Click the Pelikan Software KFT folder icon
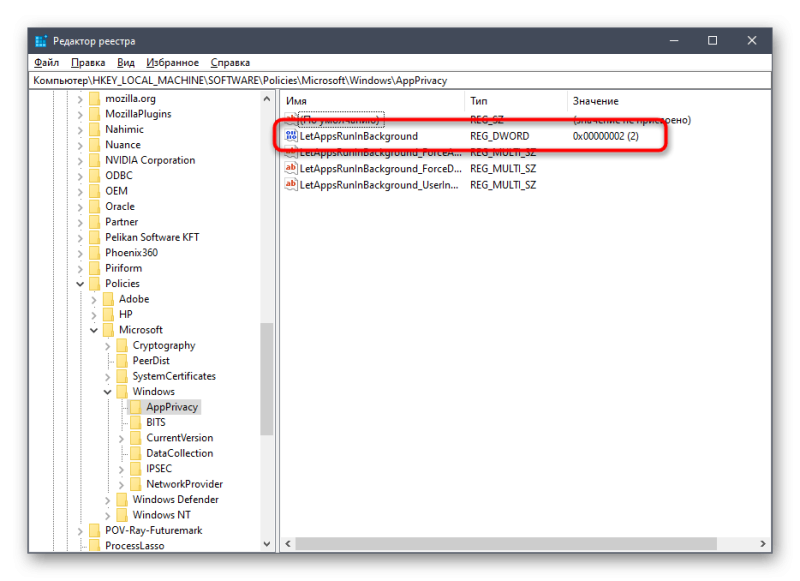The width and height of the screenshot is (800, 581). click(x=94, y=237)
